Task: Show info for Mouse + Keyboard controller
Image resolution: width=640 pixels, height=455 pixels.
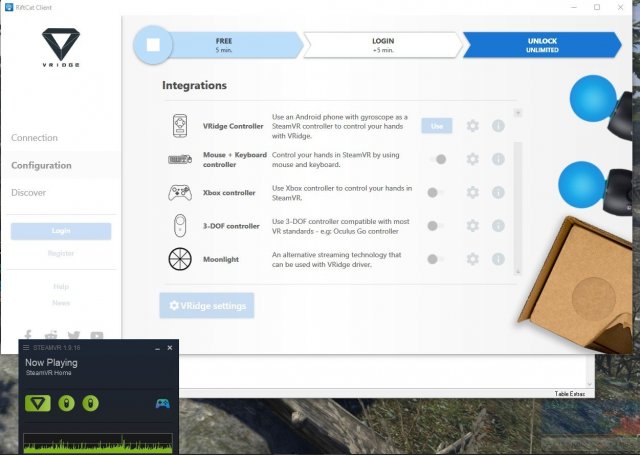Action: (x=498, y=159)
